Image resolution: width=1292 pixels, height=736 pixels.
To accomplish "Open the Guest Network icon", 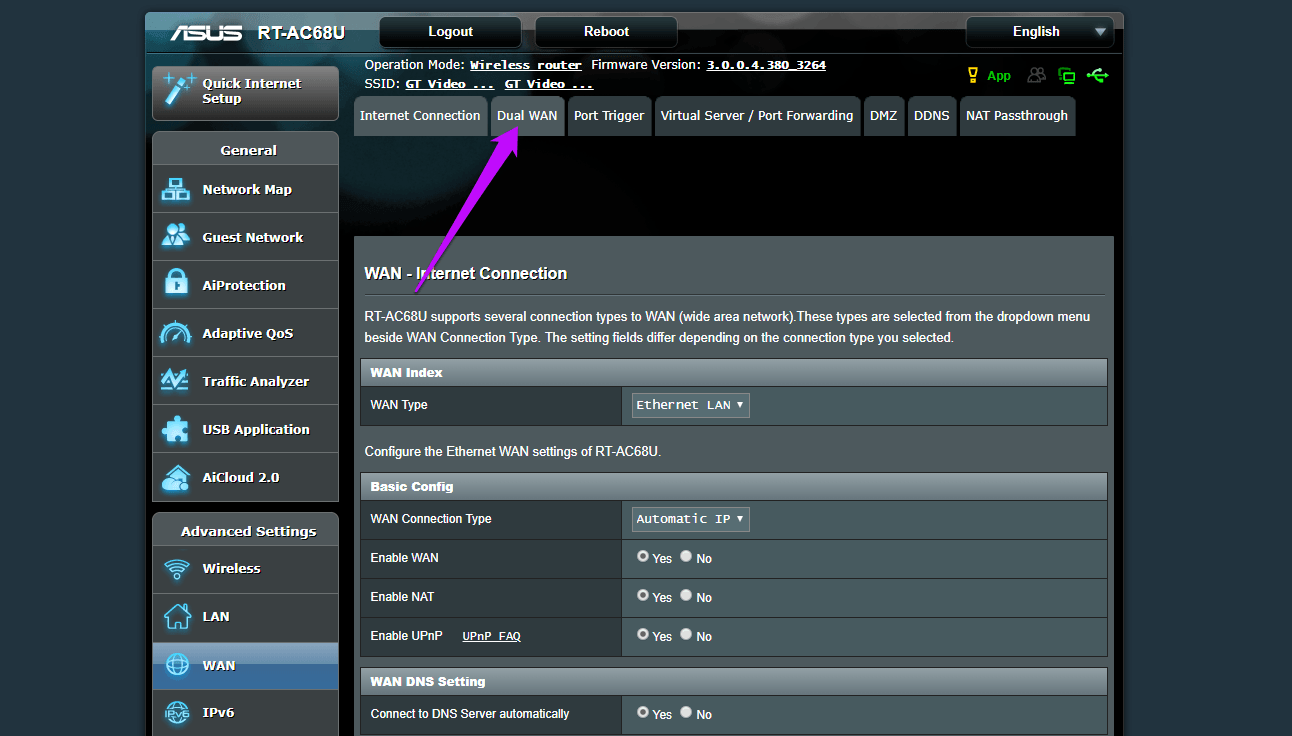I will [176, 237].
